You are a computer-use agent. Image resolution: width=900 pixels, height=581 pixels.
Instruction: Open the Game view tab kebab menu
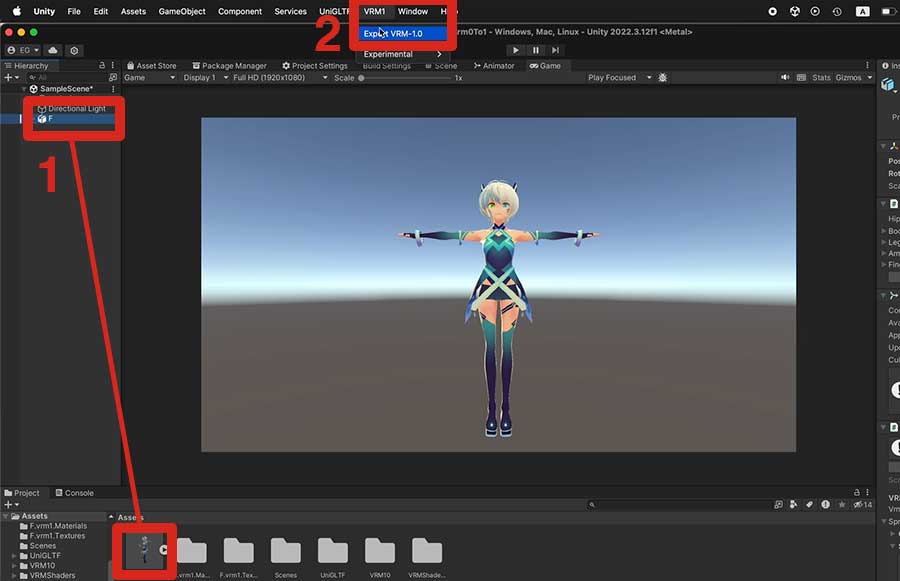[867, 65]
